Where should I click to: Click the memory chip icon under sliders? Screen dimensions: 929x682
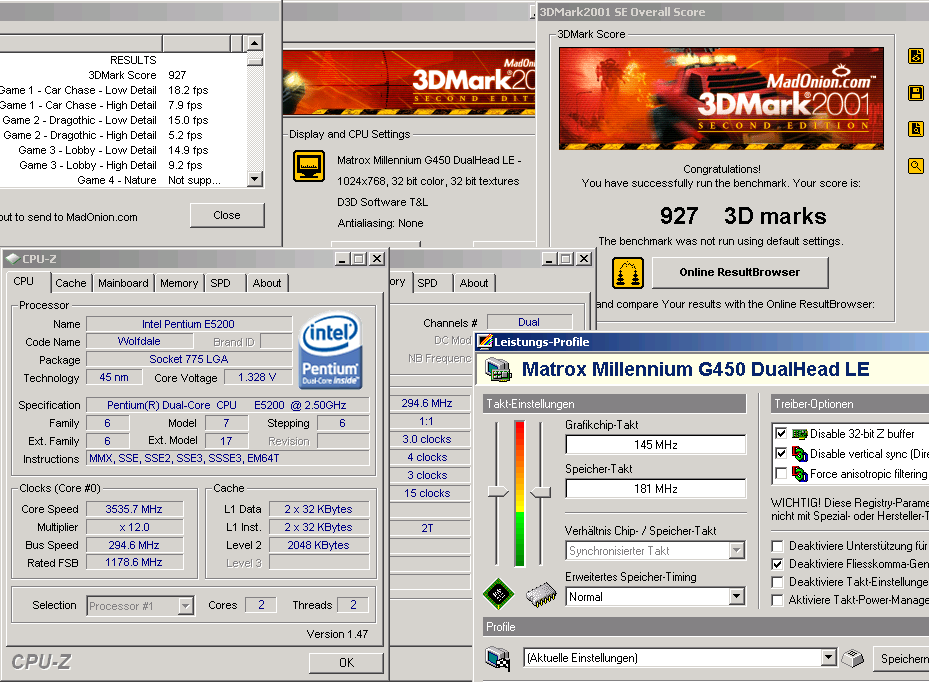(541, 595)
